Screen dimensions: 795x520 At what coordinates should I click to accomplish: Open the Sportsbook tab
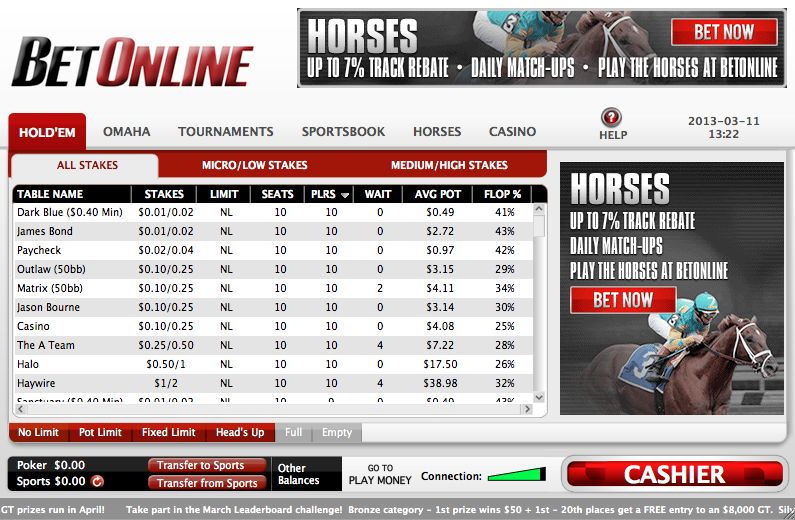(343, 131)
